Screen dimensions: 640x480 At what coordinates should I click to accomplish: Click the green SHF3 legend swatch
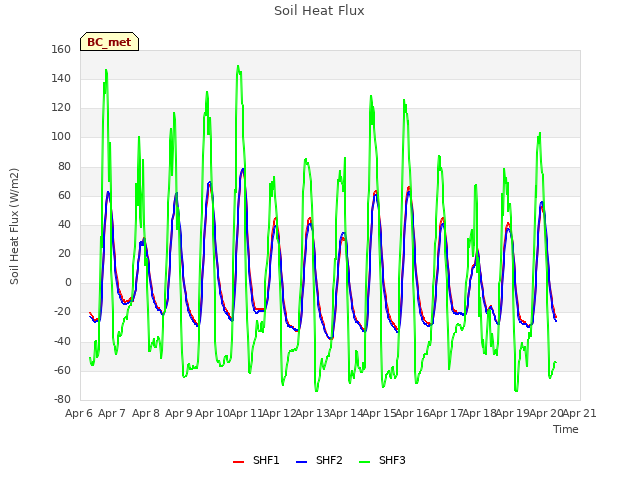364,462
